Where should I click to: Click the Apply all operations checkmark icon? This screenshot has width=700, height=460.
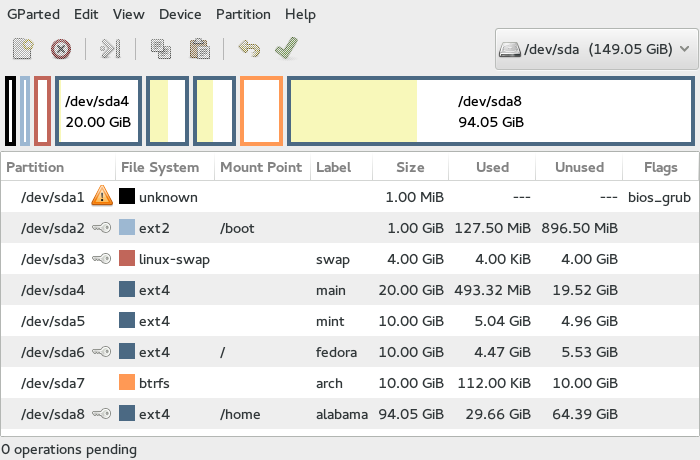(286, 48)
